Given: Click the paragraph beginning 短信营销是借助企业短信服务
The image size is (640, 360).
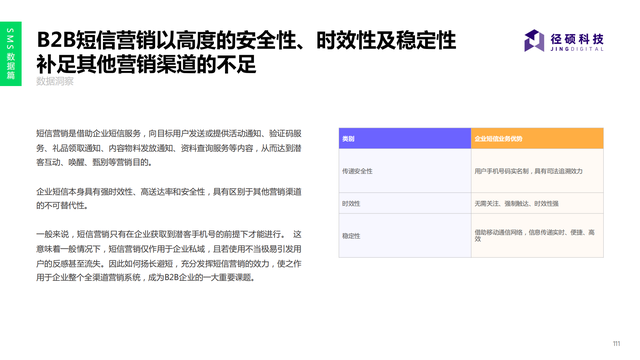Looking at the screenshot, I should (x=169, y=148).
